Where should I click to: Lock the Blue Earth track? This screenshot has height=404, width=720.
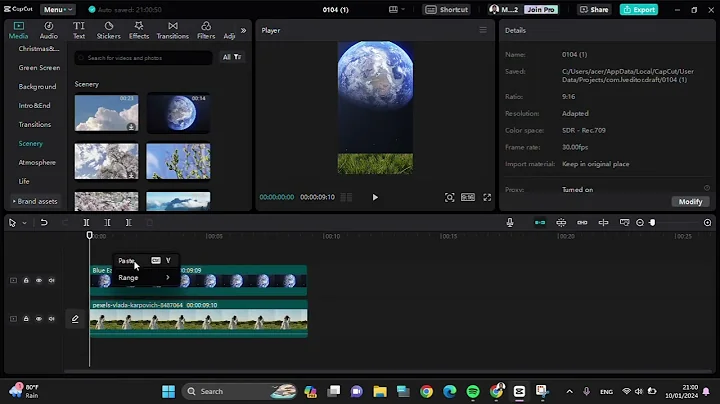[x=26, y=281]
